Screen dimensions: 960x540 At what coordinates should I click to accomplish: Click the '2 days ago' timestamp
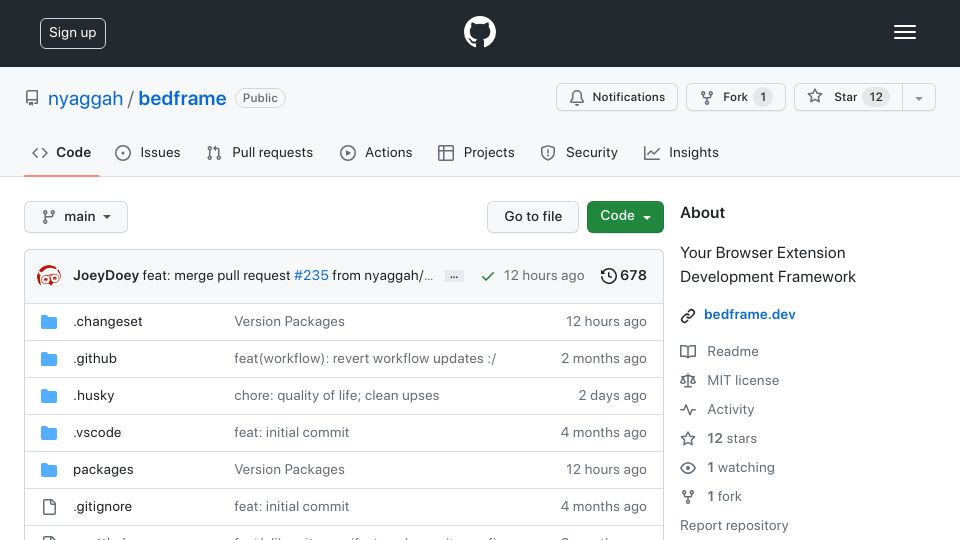coord(612,396)
